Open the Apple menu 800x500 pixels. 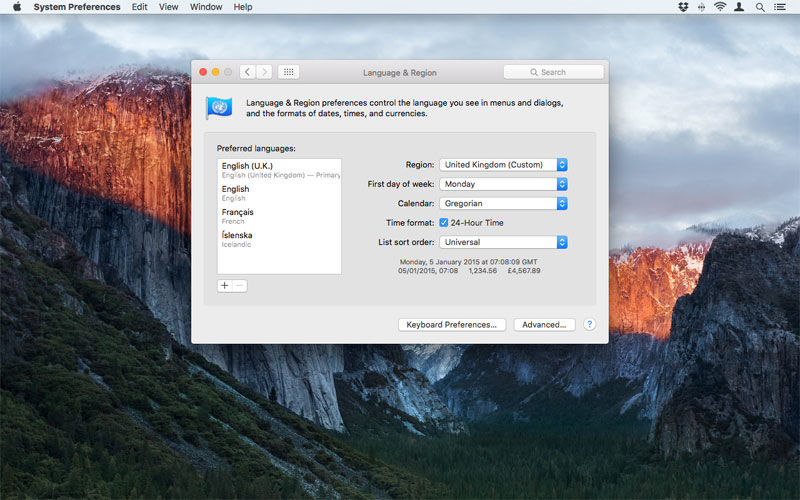coord(17,7)
